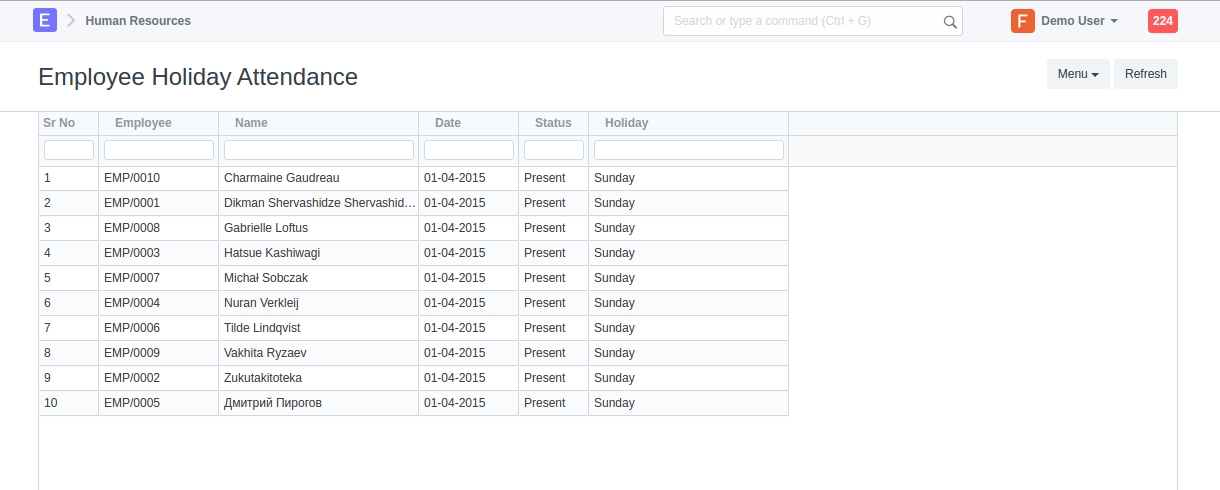The image size is (1220, 490).
Task: Select the EMP/0005 employee cell
Action: pos(132,403)
